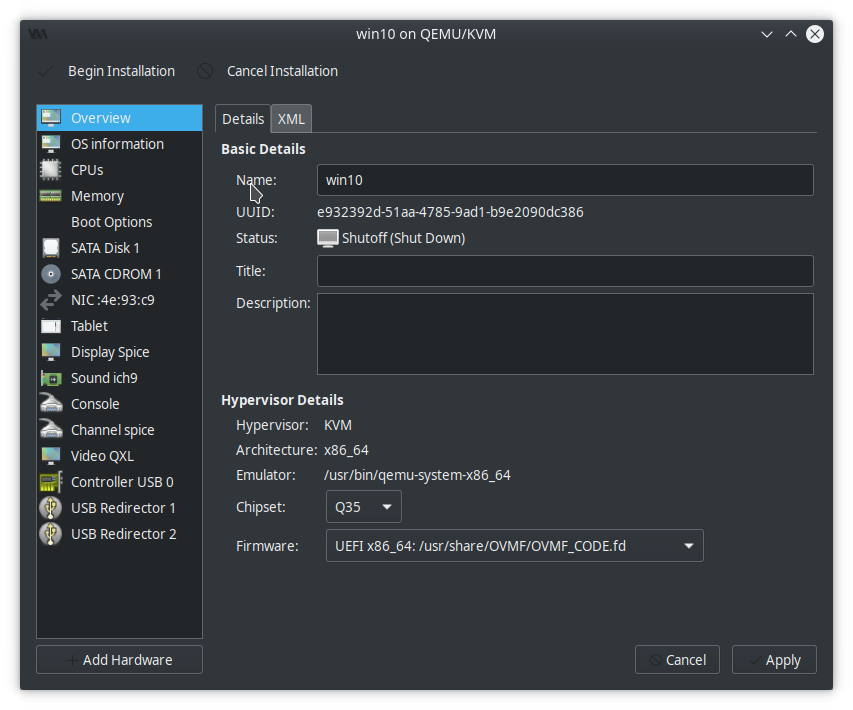853x710 pixels.
Task: Select the SATA Disk 1 drive icon
Action: pyautogui.click(x=51, y=248)
